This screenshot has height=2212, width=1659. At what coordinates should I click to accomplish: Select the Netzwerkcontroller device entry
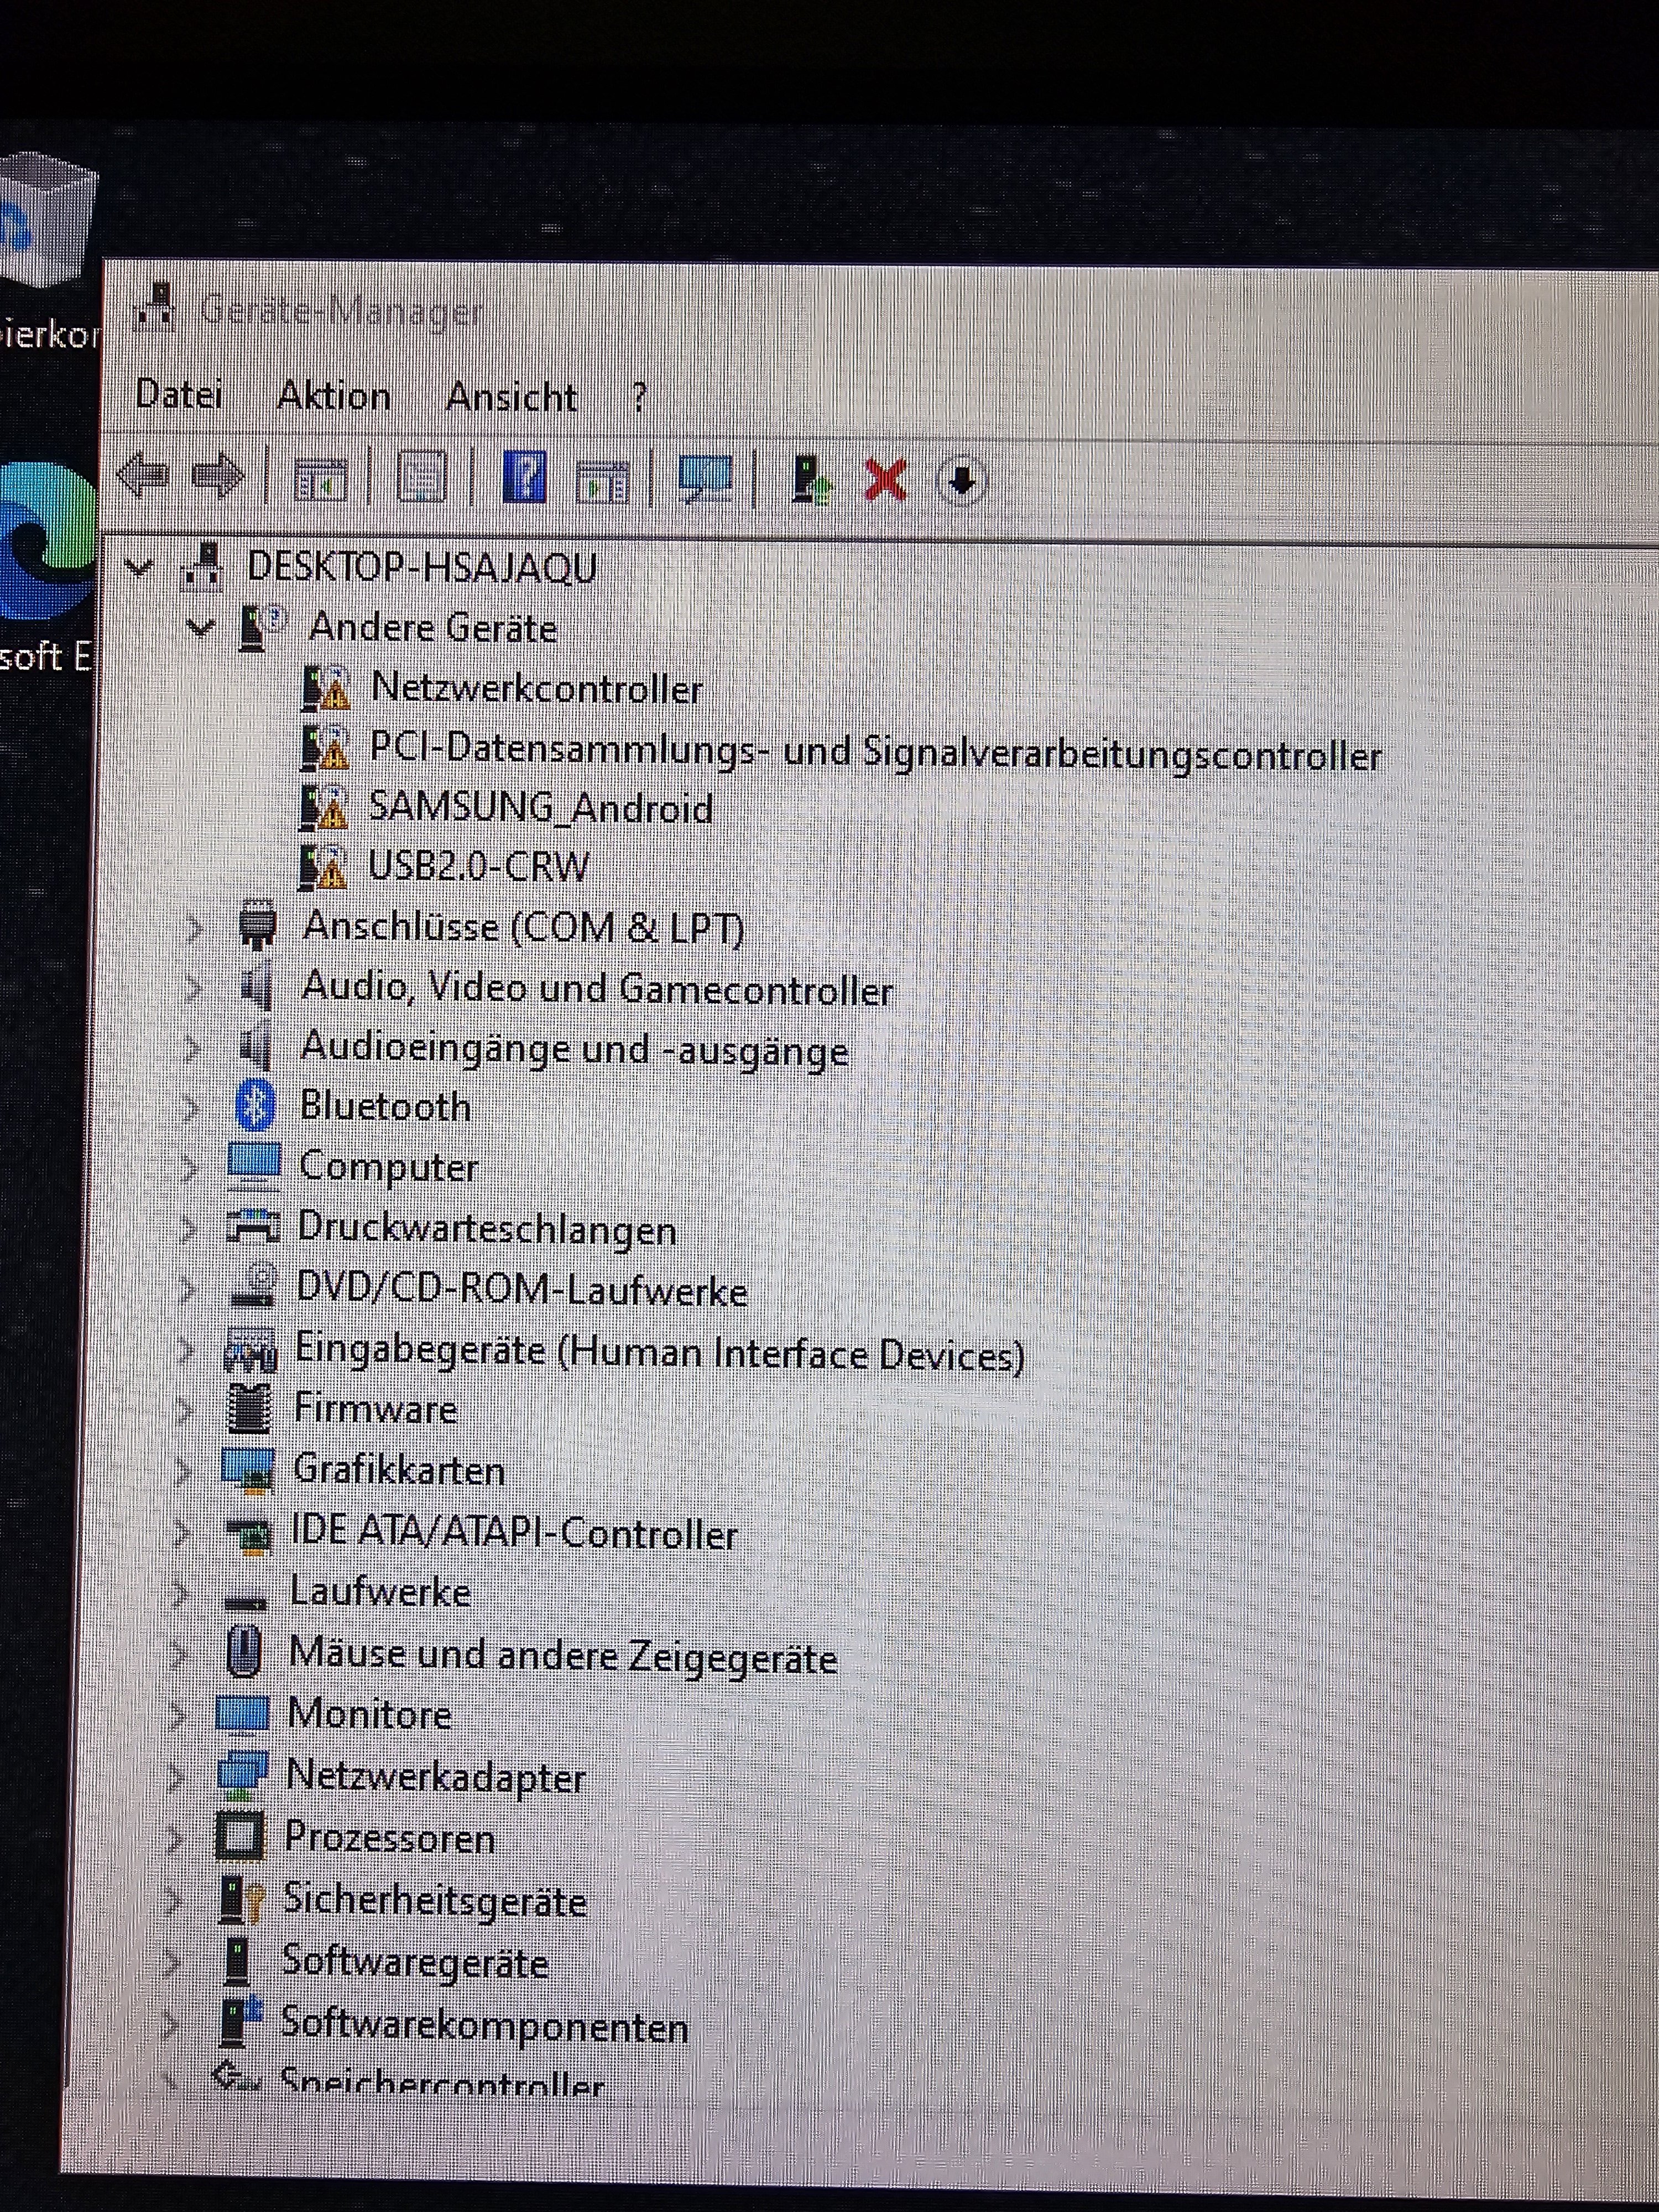(536, 689)
